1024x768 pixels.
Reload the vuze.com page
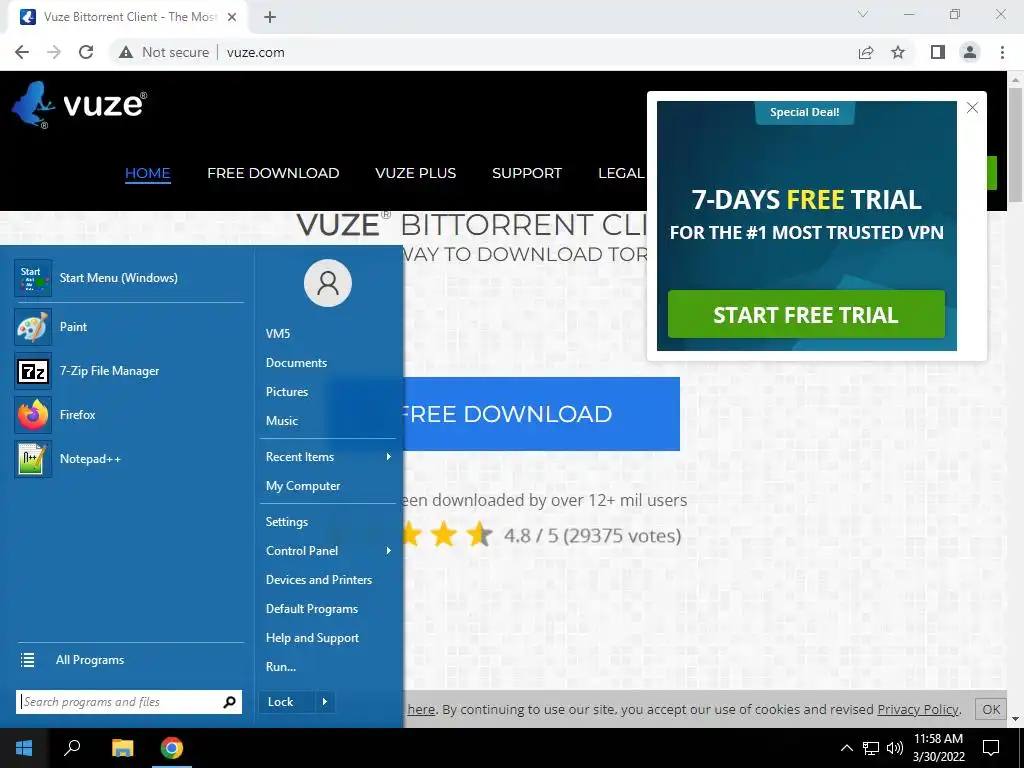click(86, 52)
